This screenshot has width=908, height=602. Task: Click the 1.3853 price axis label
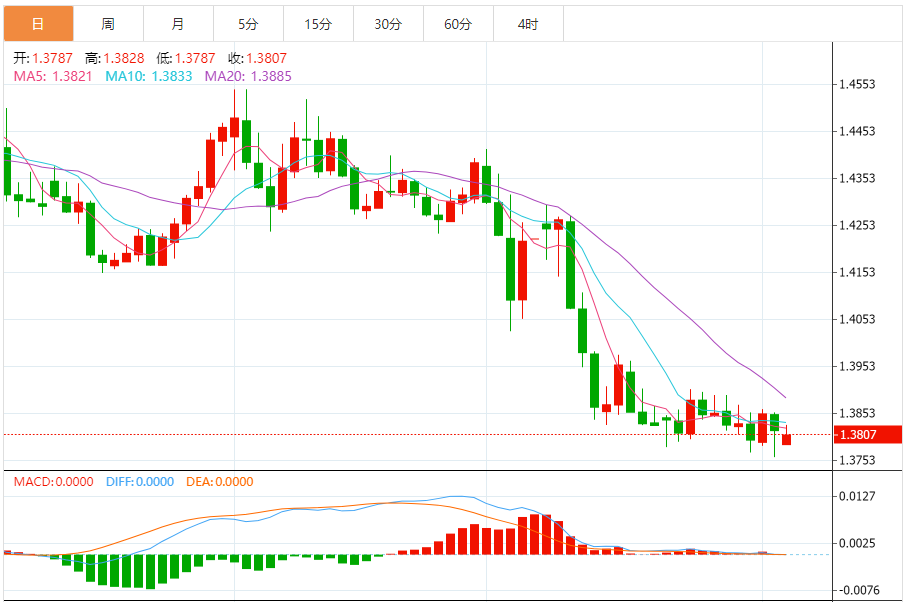858,413
